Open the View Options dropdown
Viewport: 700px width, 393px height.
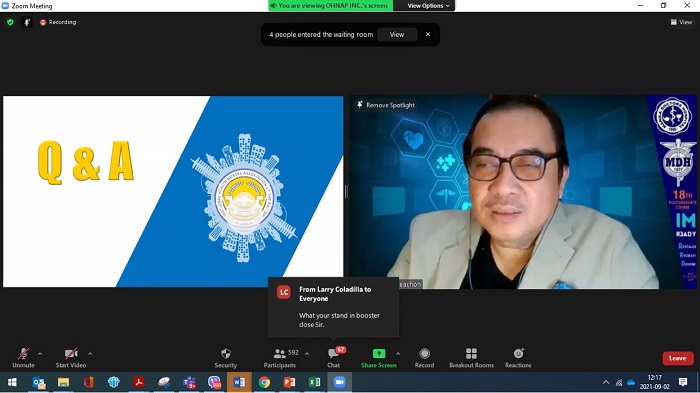tap(428, 6)
